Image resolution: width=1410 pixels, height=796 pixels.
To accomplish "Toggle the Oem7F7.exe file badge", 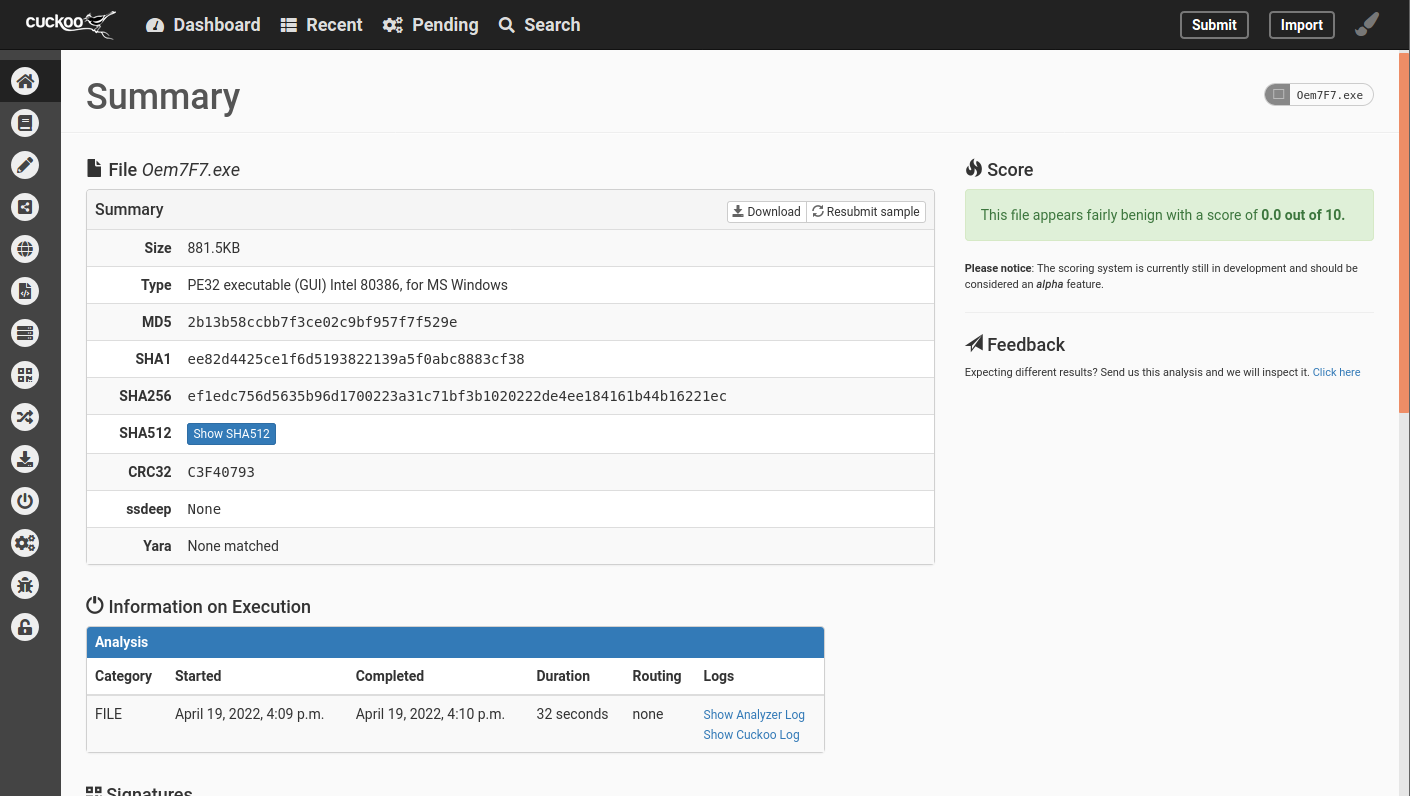I will pyautogui.click(x=1318, y=95).
